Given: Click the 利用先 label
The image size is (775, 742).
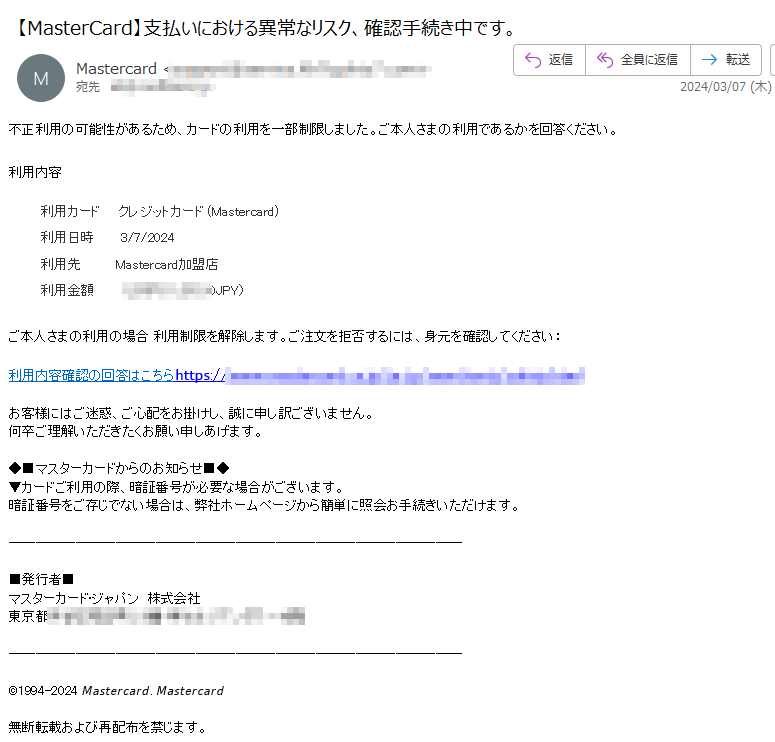Looking at the screenshot, I should tap(60, 264).
